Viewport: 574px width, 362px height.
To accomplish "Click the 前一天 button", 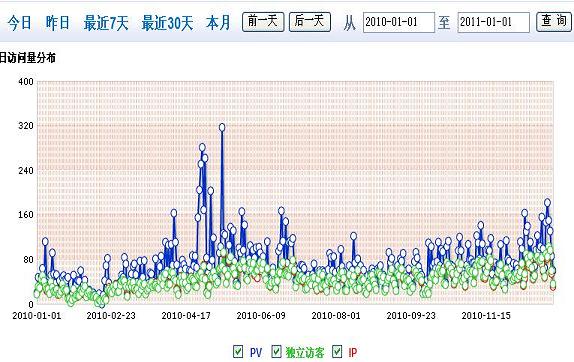I will 263,22.
